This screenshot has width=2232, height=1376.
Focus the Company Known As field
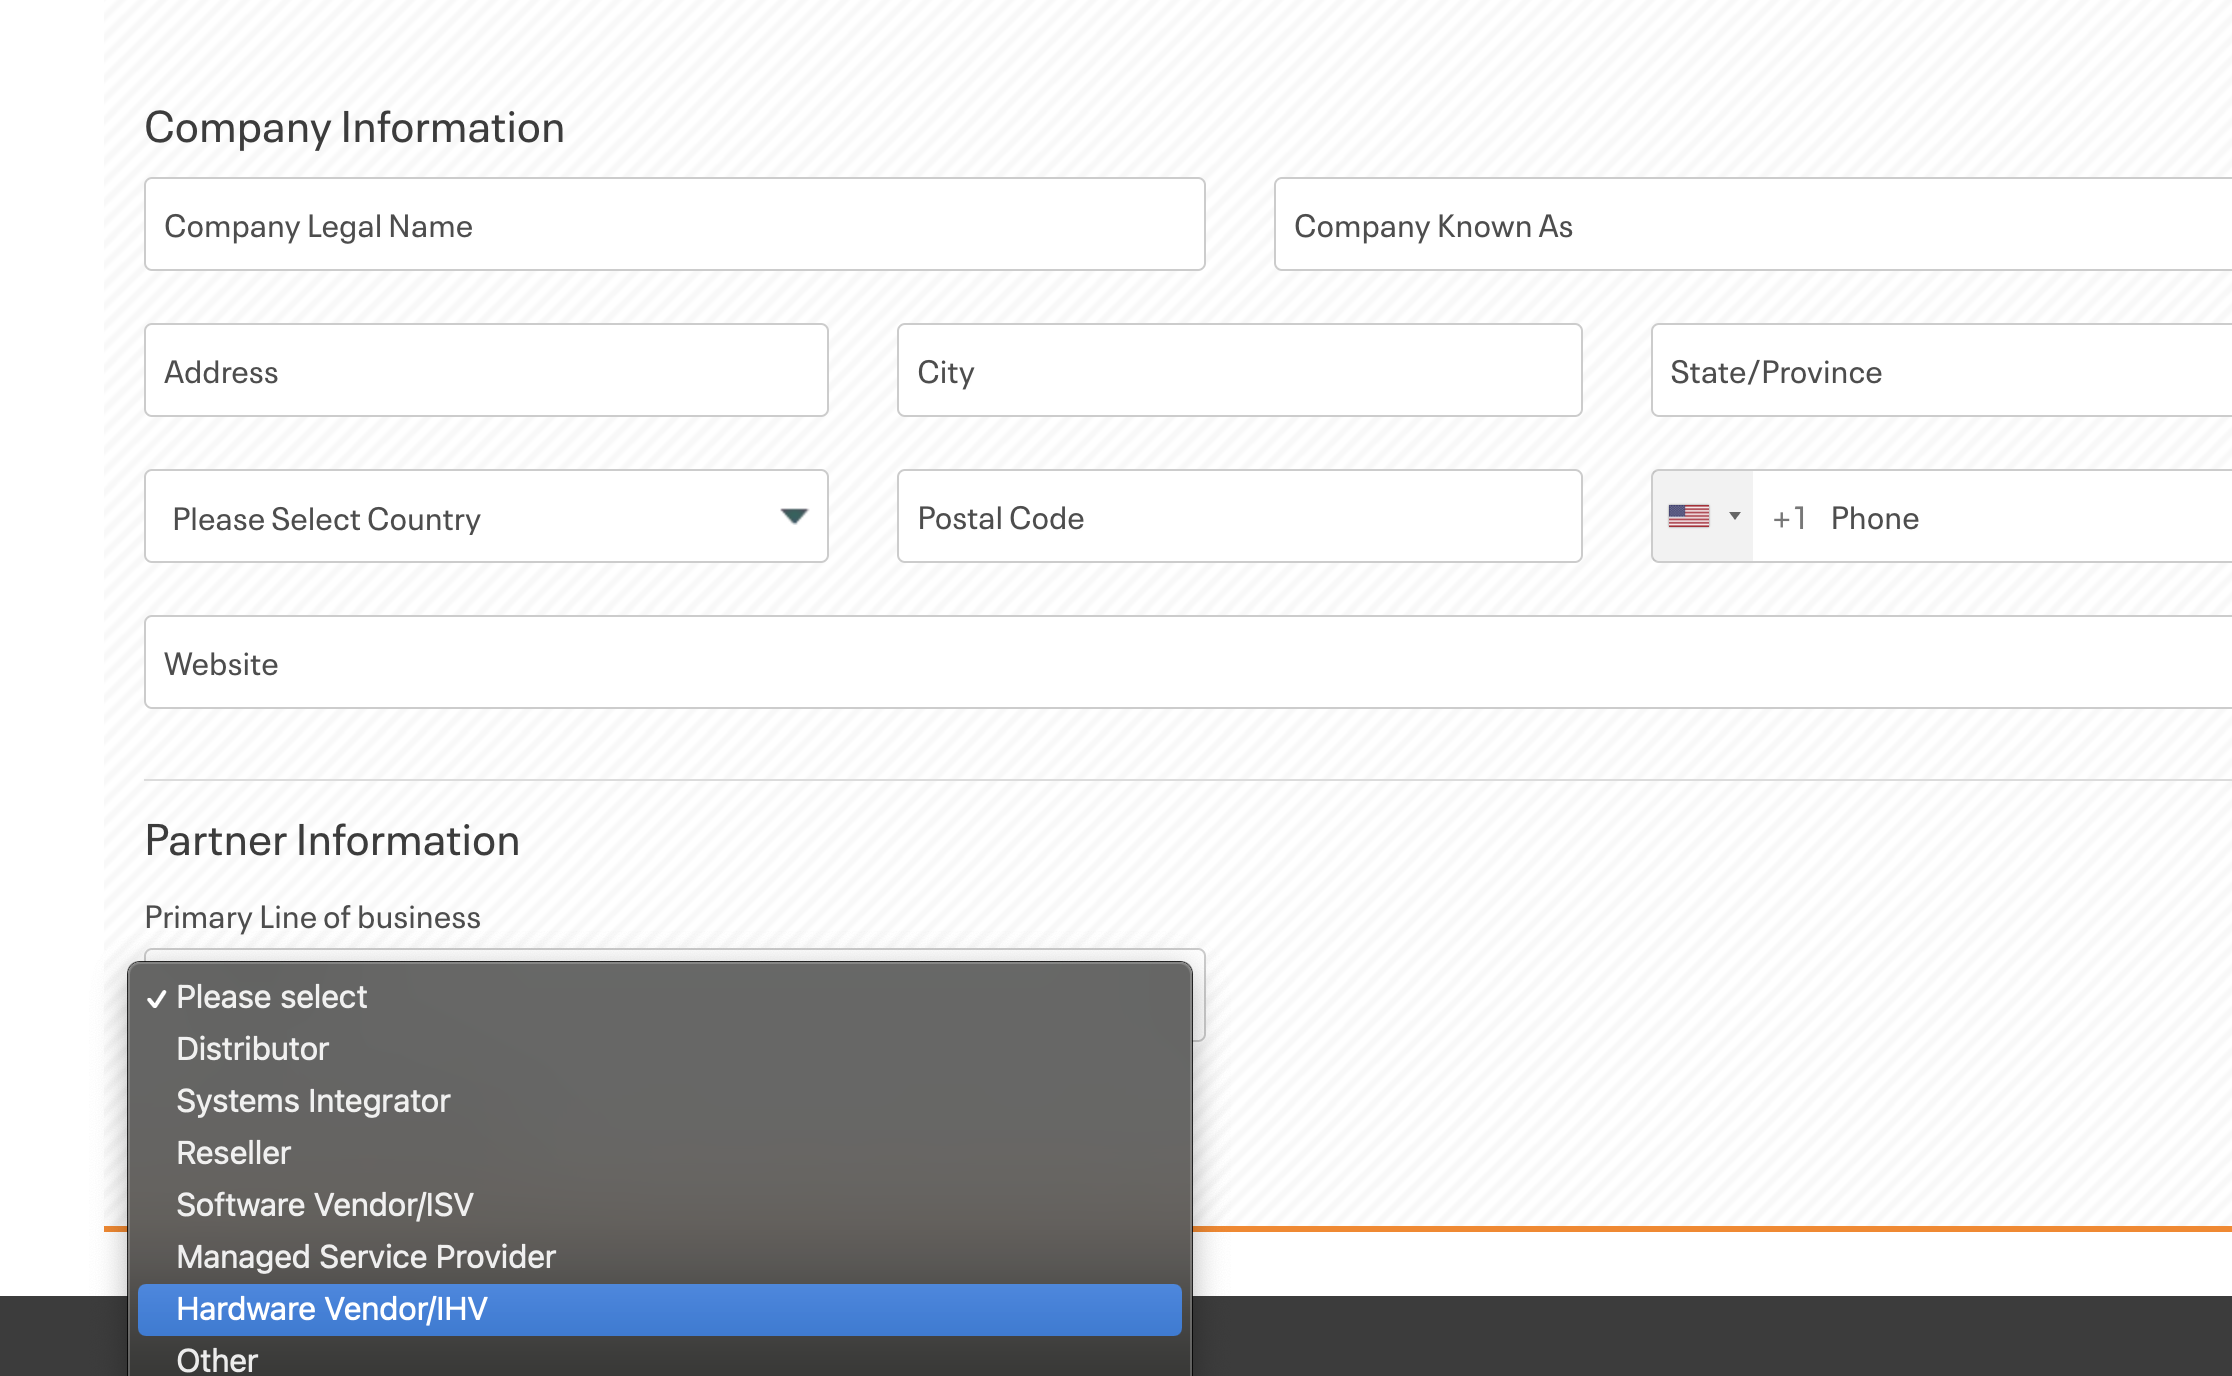(x=1750, y=225)
